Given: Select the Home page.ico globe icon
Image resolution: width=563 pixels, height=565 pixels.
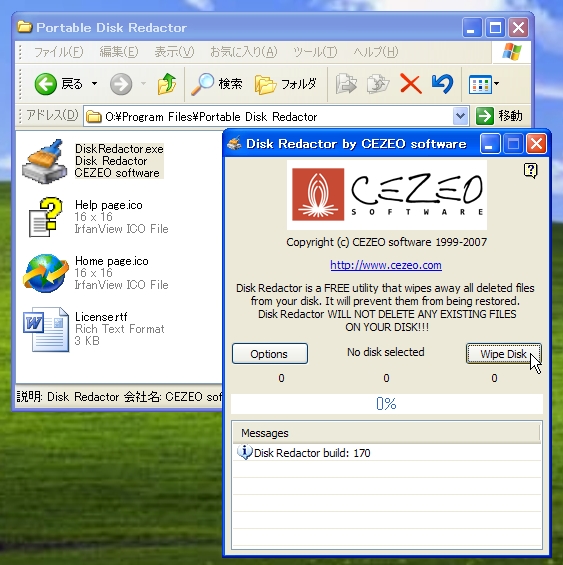Looking at the screenshot, I should click(45, 273).
